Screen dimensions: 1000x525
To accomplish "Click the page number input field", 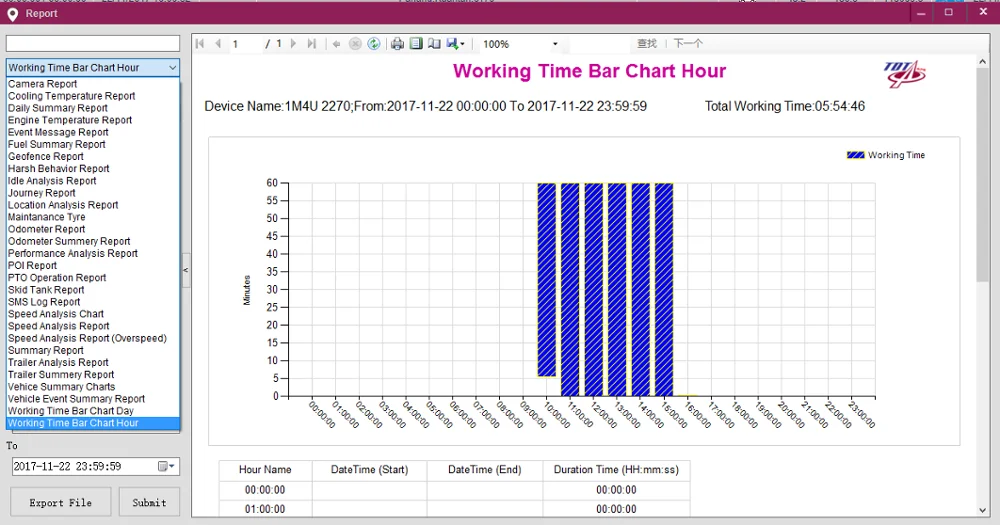I will pos(245,44).
